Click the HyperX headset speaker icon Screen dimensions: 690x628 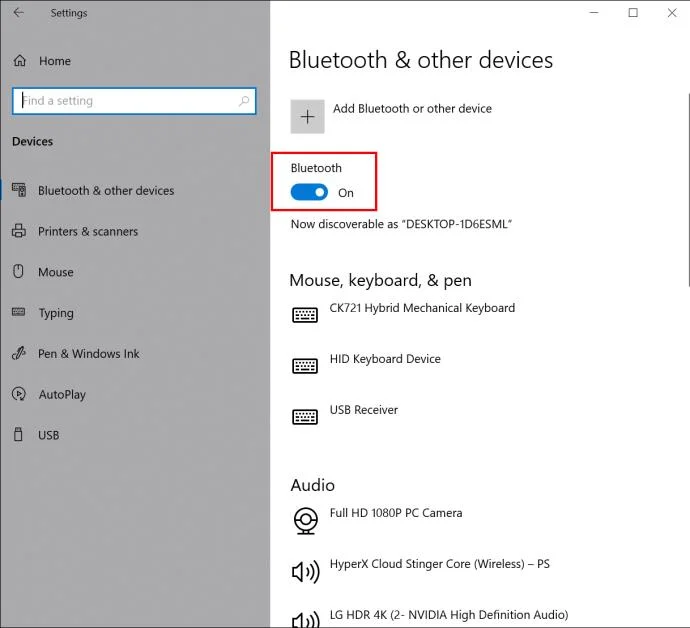[306, 572]
